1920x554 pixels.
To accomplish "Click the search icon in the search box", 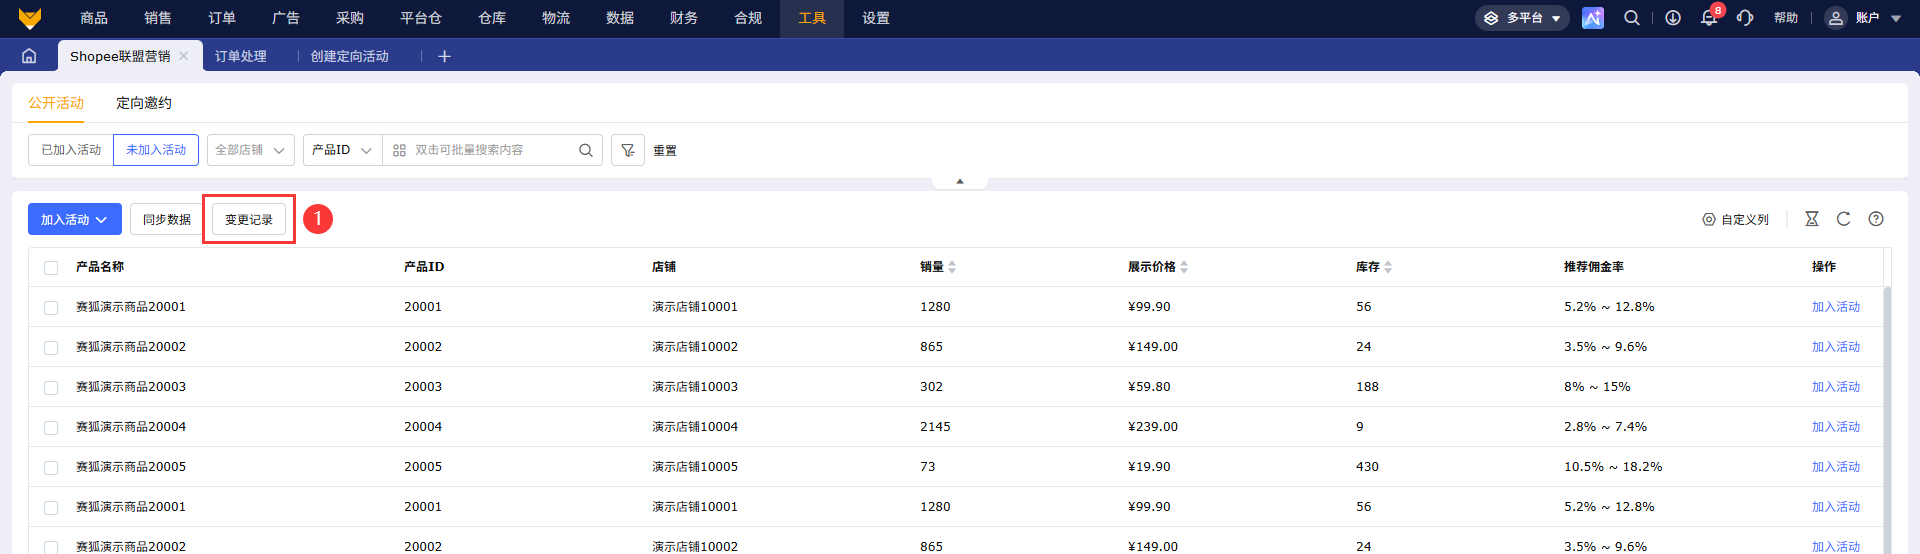I will [x=586, y=150].
